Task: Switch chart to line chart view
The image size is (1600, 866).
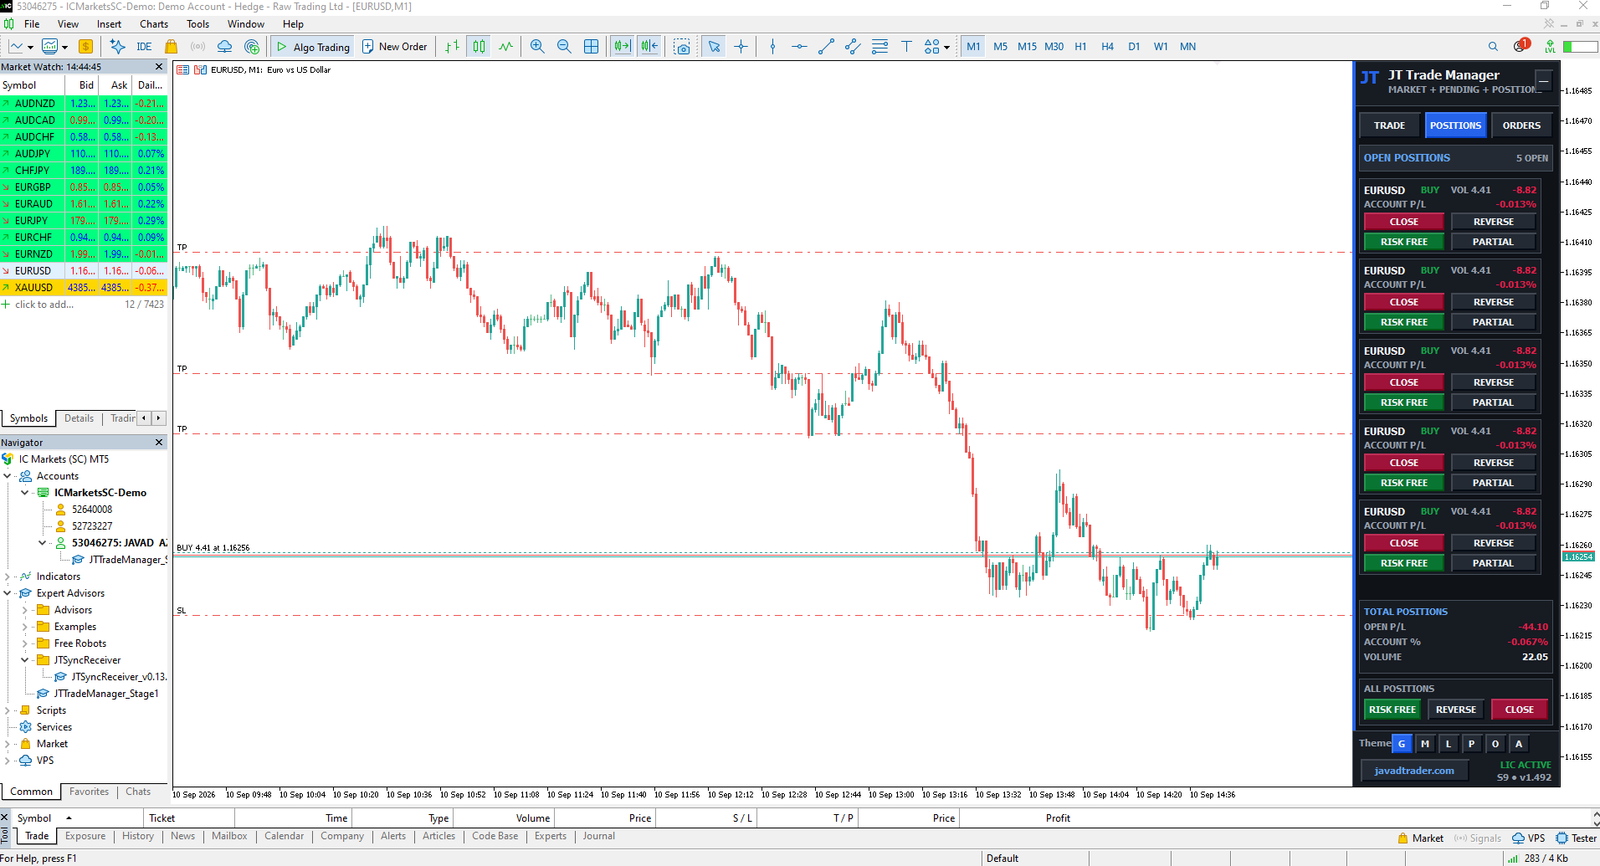Action: (506, 46)
